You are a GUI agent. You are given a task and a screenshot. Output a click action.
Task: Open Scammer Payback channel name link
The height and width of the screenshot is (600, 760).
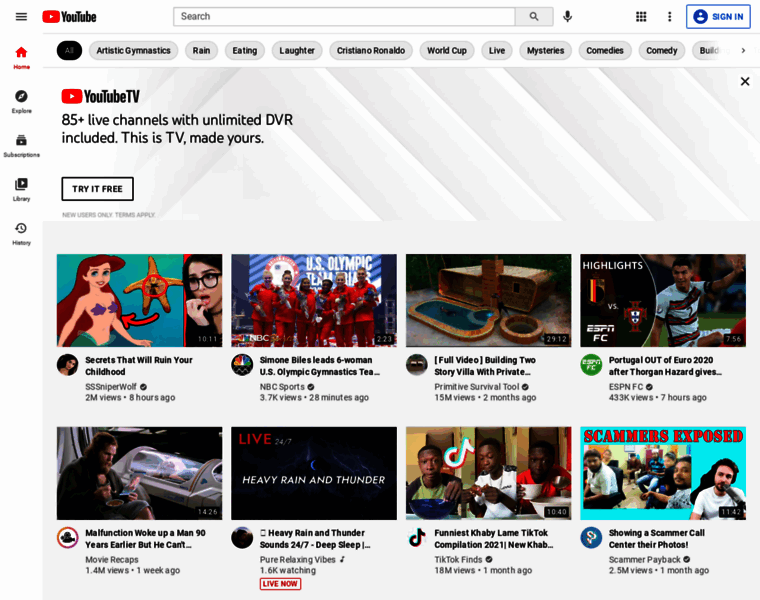tap(645, 559)
